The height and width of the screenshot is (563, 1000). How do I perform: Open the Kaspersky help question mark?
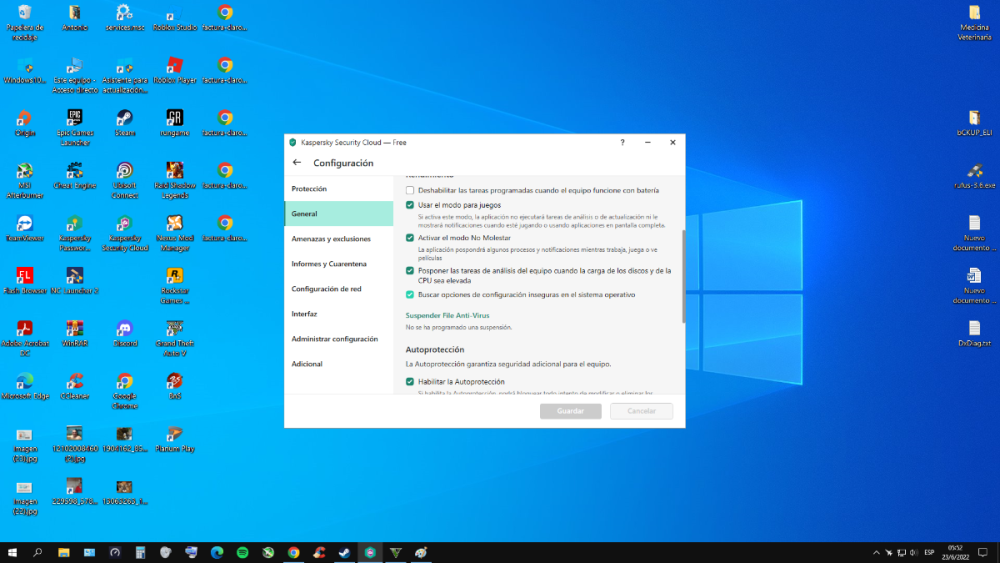tap(622, 142)
